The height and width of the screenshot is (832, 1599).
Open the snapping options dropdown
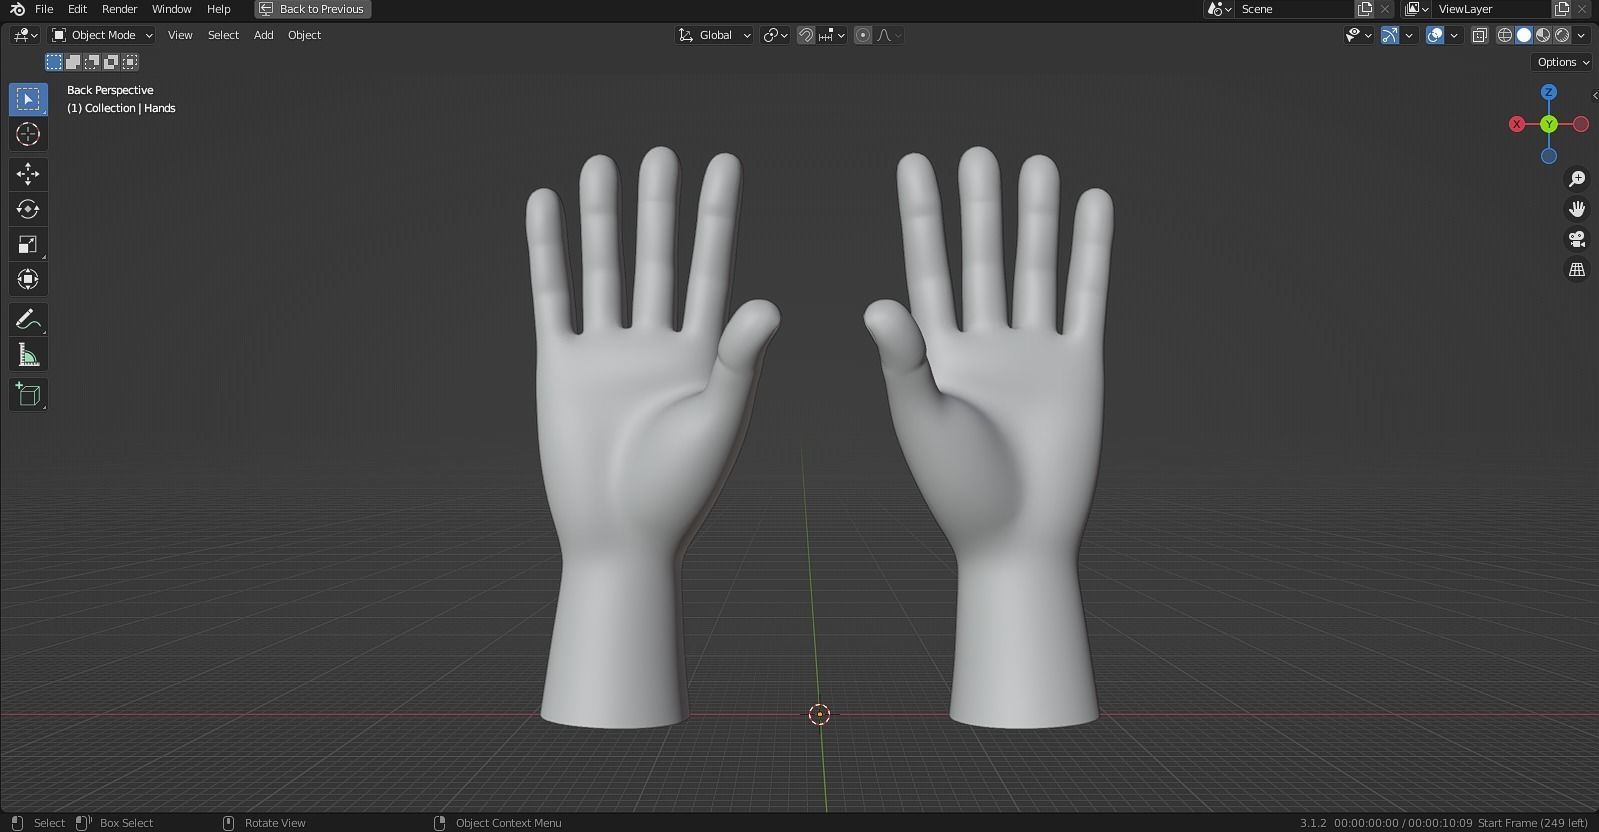[832, 35]
